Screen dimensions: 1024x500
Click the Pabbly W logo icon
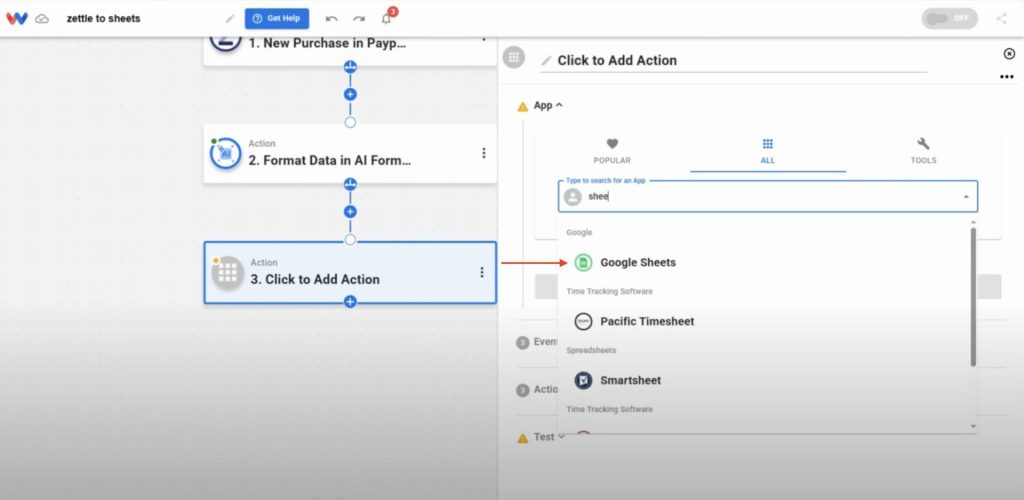pyautogui.click(x=17, y=18)
